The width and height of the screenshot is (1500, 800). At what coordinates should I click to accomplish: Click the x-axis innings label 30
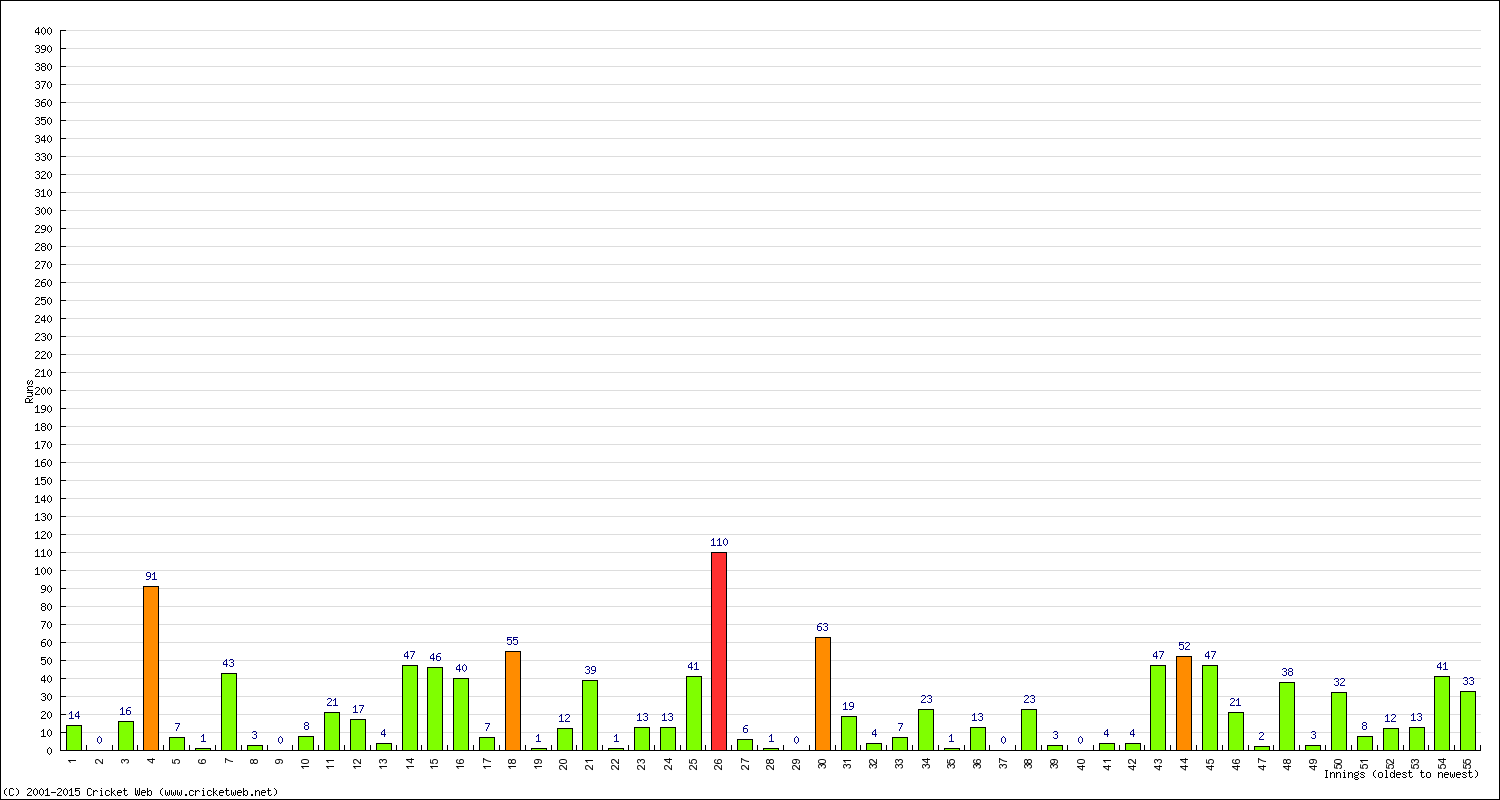tap(822, 762)
